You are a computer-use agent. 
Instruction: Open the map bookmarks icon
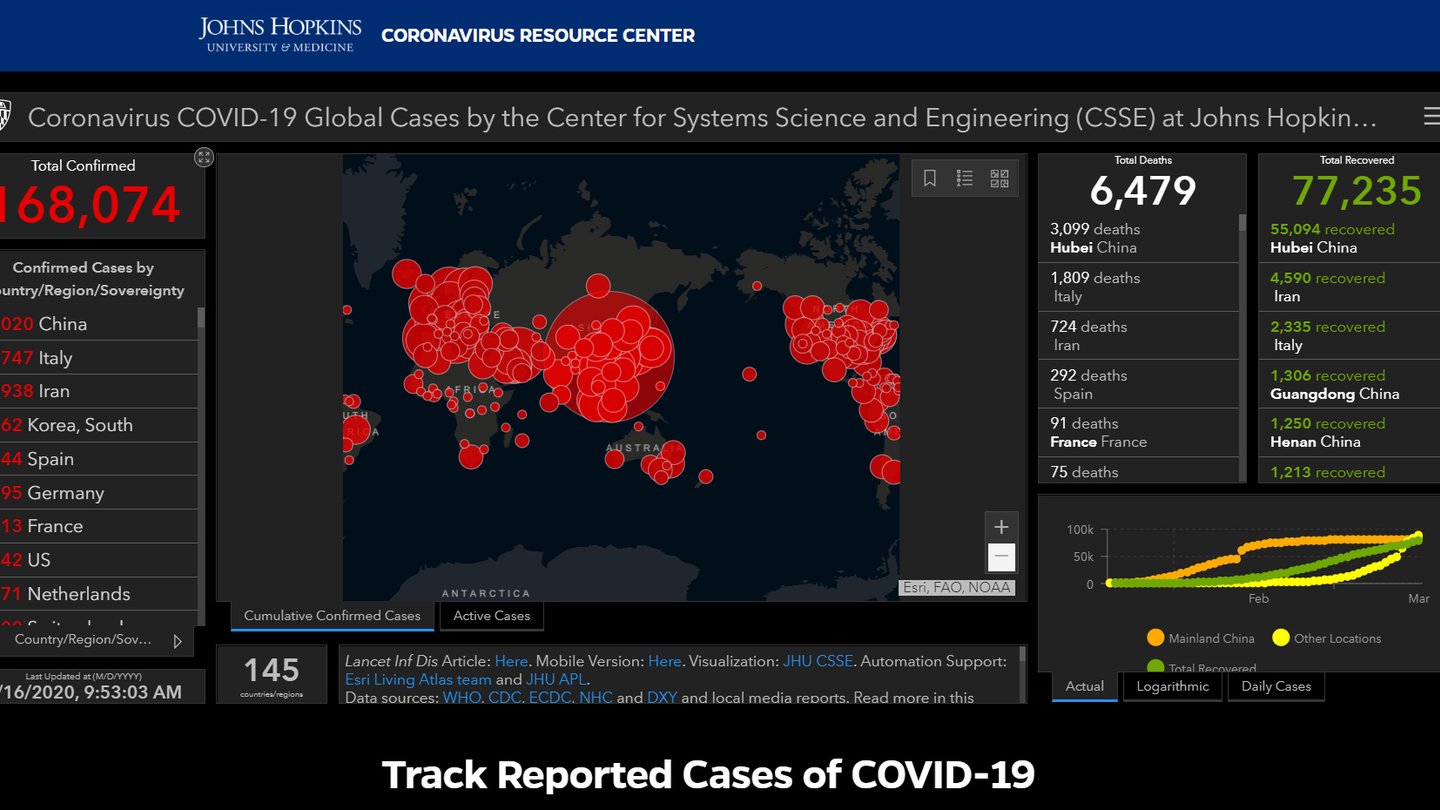click(930, 178)
